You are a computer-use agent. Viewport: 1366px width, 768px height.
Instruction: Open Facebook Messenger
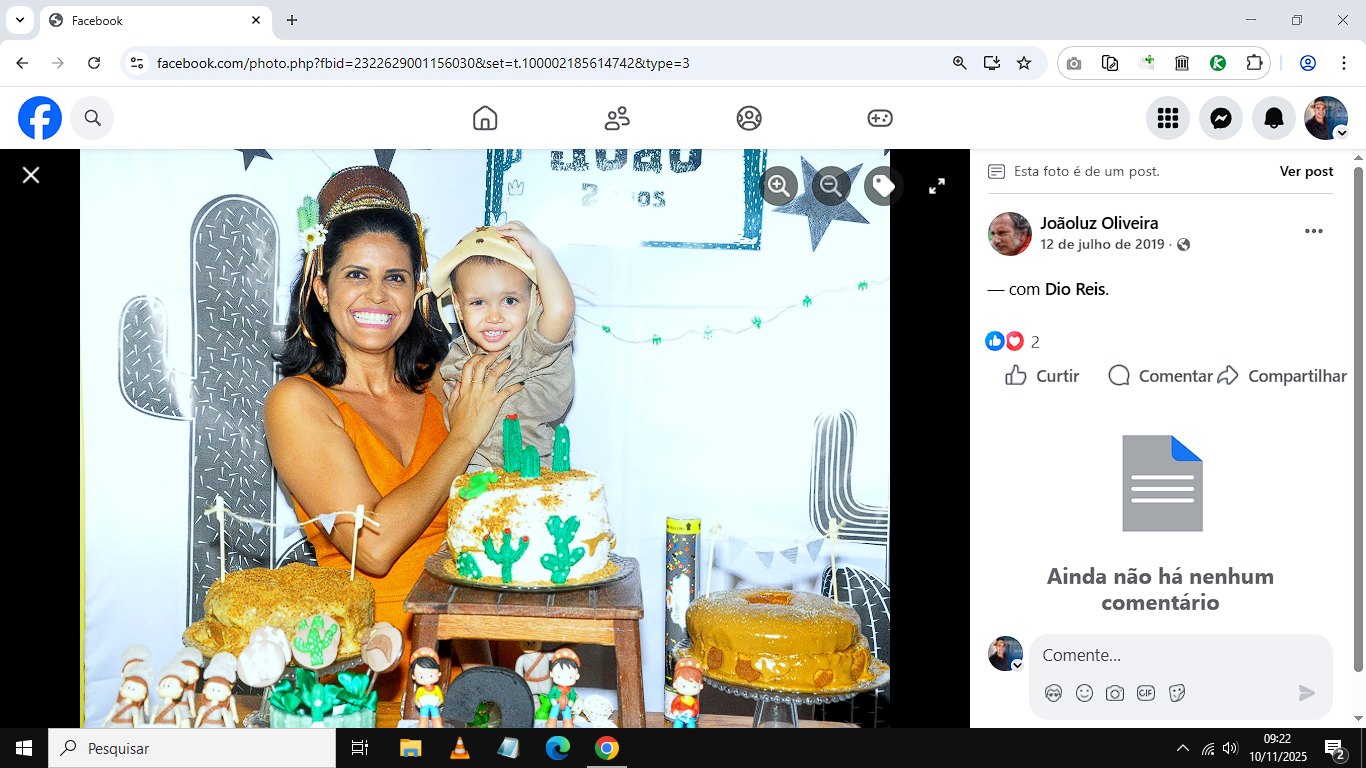tap(1220, 118)
